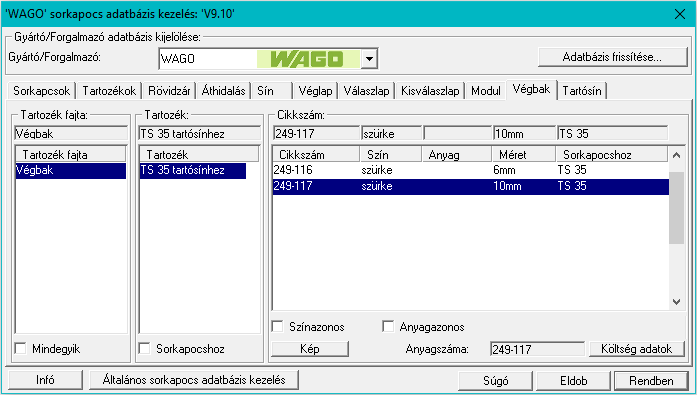
Task: Click the Anyag column header
Action: click(x=457, y=155)
